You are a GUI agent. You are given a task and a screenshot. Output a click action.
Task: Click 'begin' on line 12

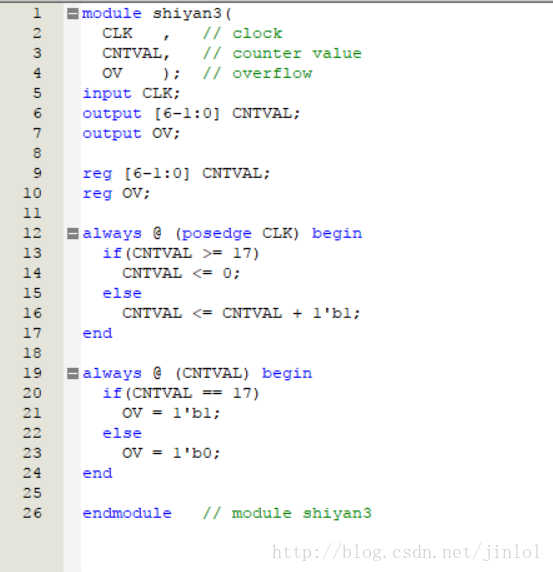click(x=337, y=233)
